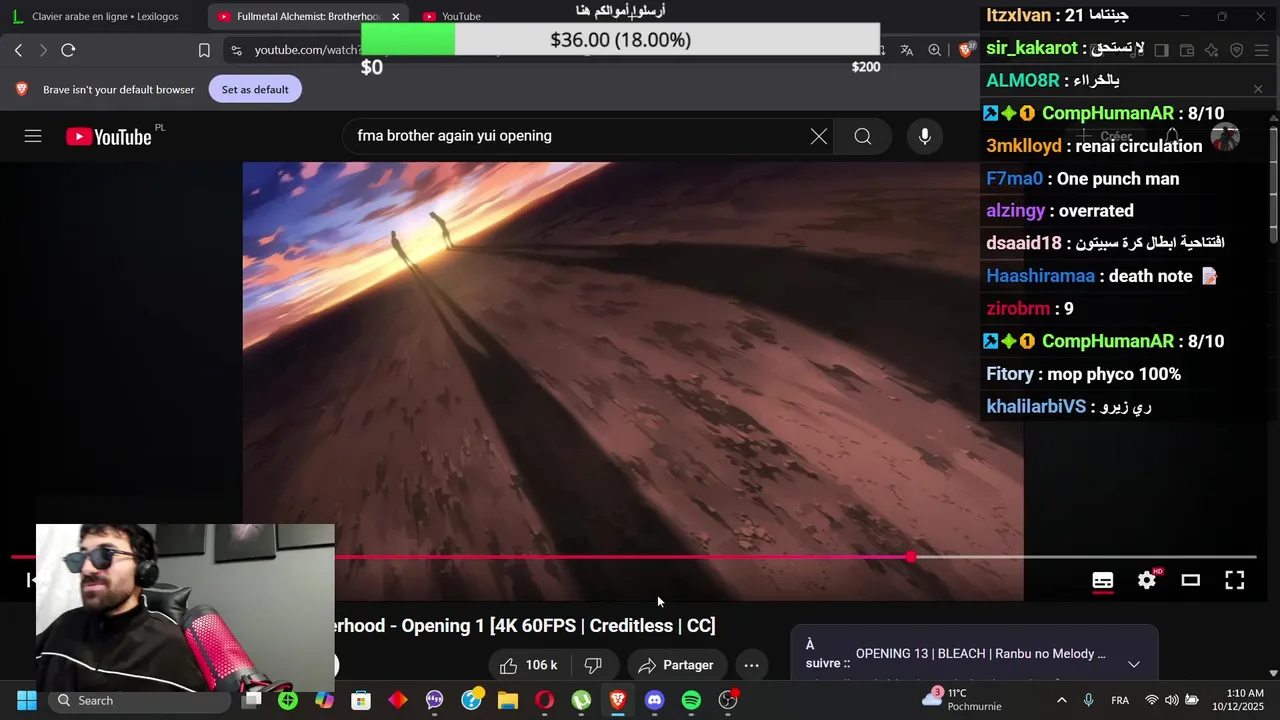Open Opera browser from the taskbar

pos(544,700)
